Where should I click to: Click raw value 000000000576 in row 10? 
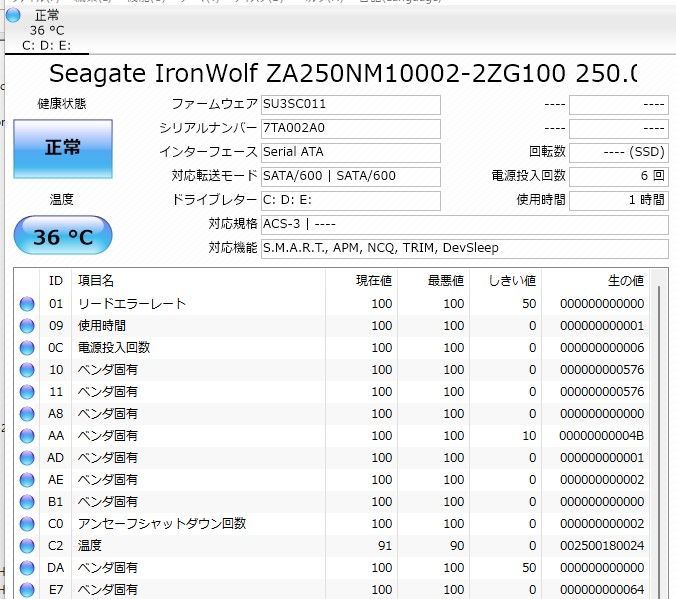pyautogui.click(x=602, y=370)
